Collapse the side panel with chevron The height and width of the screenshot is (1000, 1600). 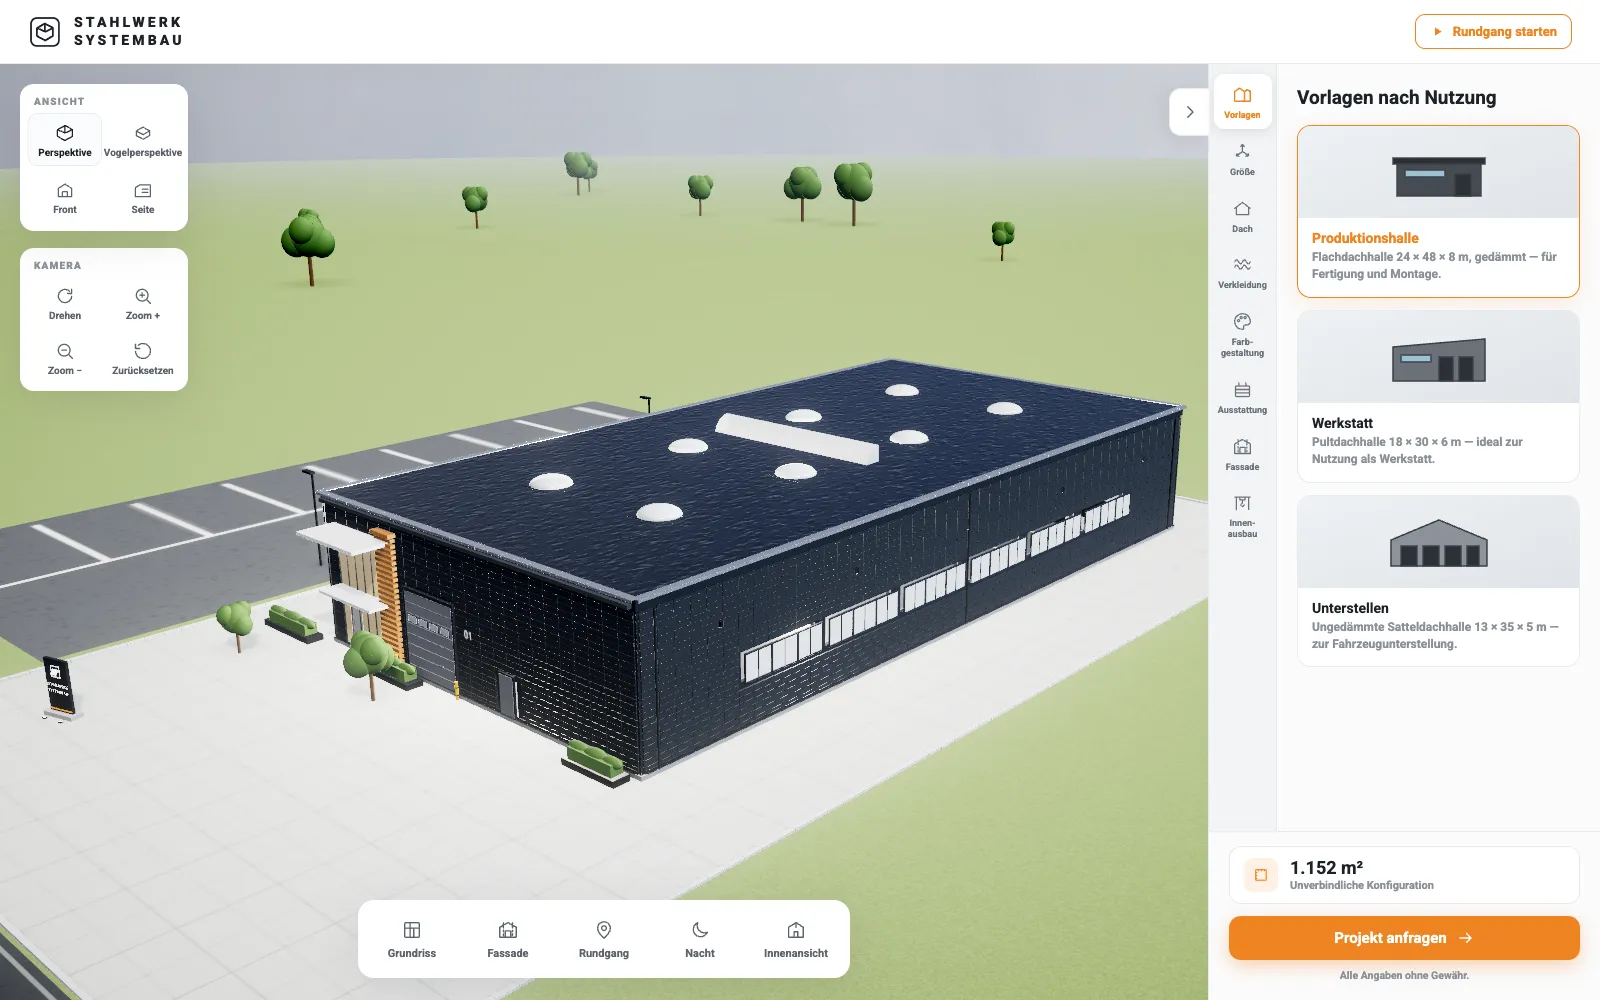pyautogui.click(x=1190, y=112)
